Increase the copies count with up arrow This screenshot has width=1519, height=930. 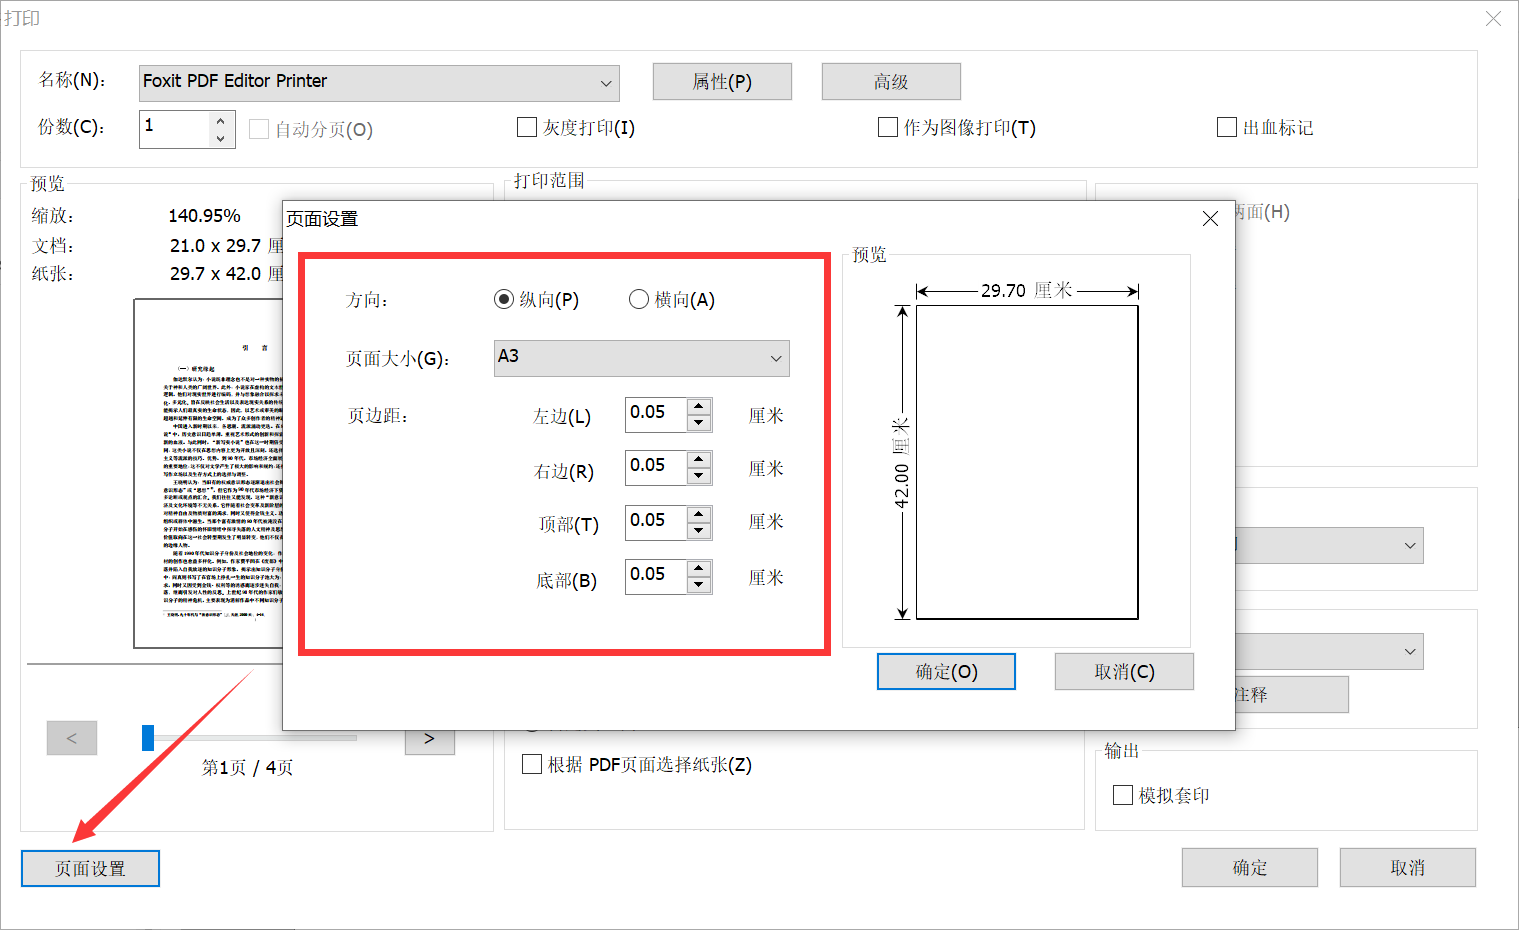click(221, 121)
